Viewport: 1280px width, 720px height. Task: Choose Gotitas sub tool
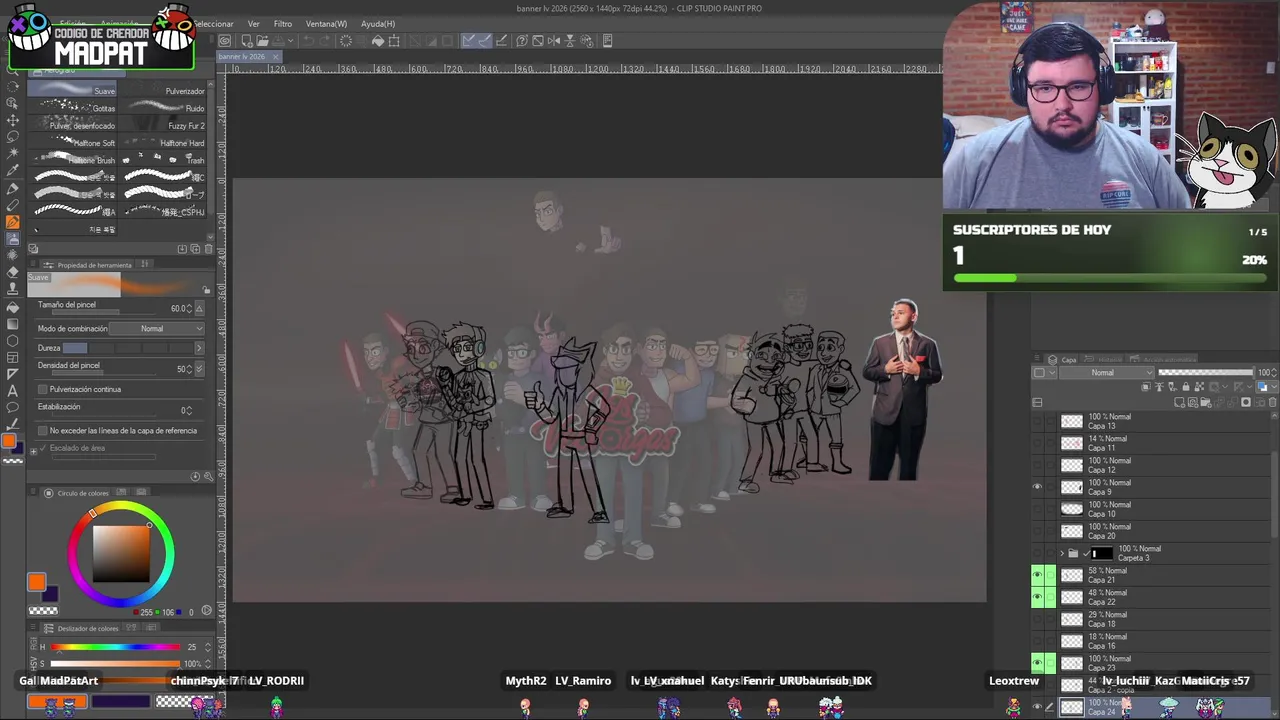(74, 107)
